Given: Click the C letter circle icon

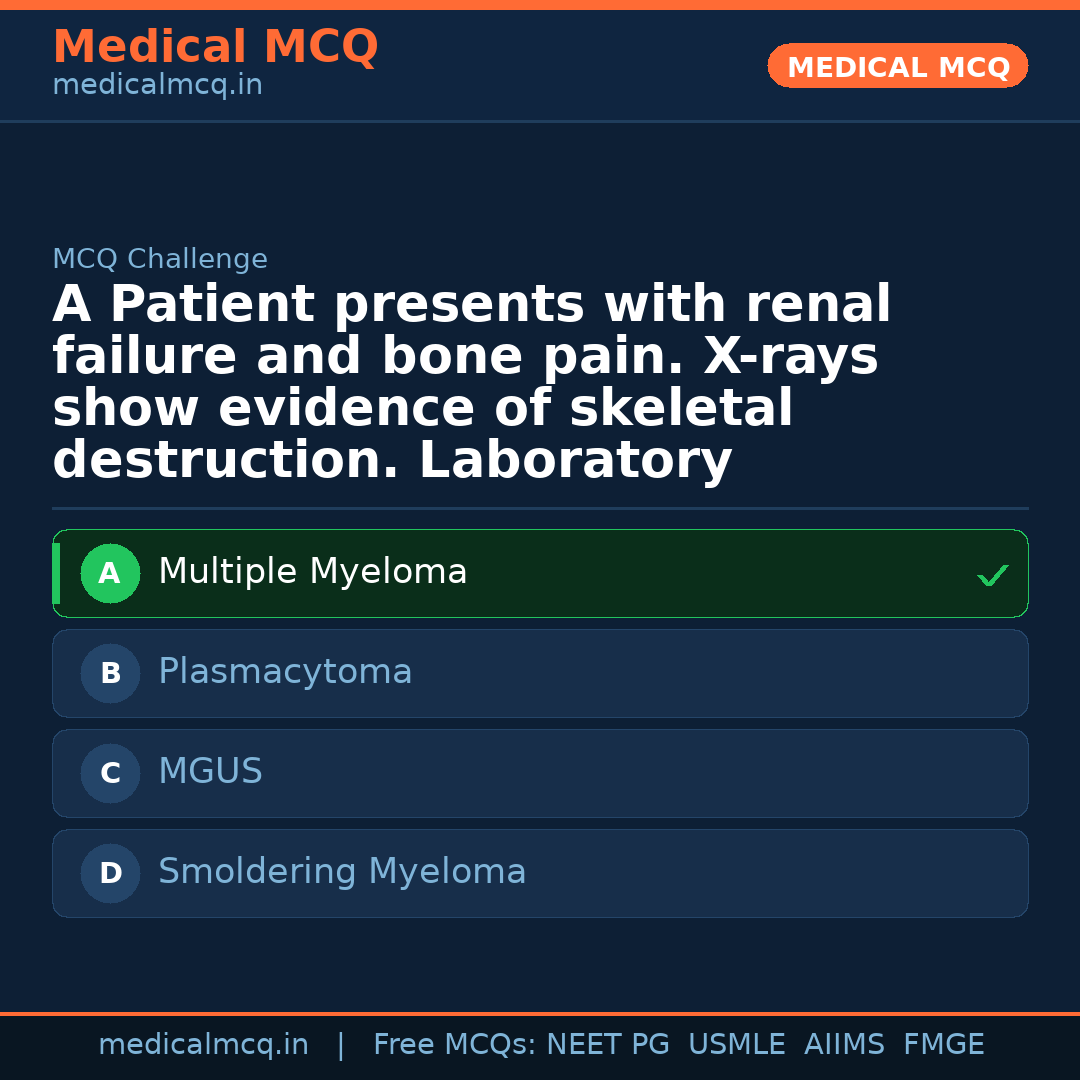Looking at the screenshot, I should pos(110,774).
